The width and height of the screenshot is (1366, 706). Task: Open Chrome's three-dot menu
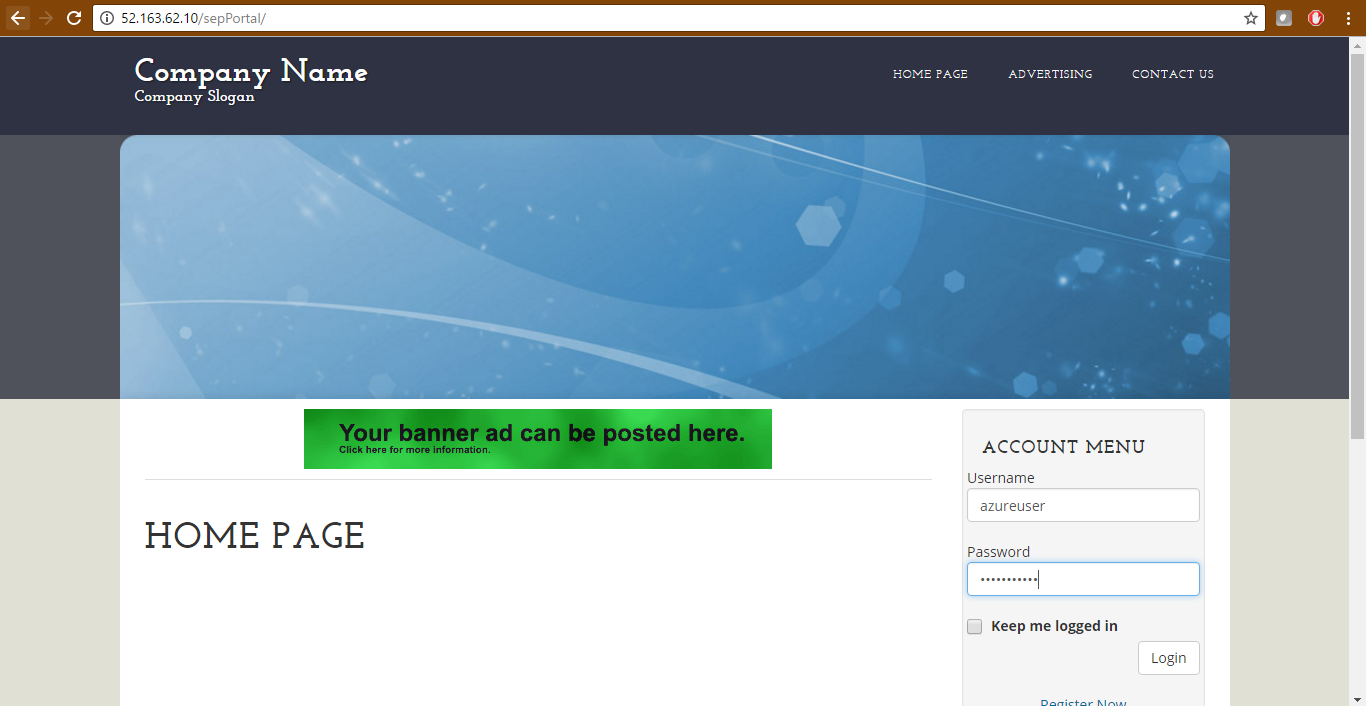pyautogui.click(x=1348, y=18)
